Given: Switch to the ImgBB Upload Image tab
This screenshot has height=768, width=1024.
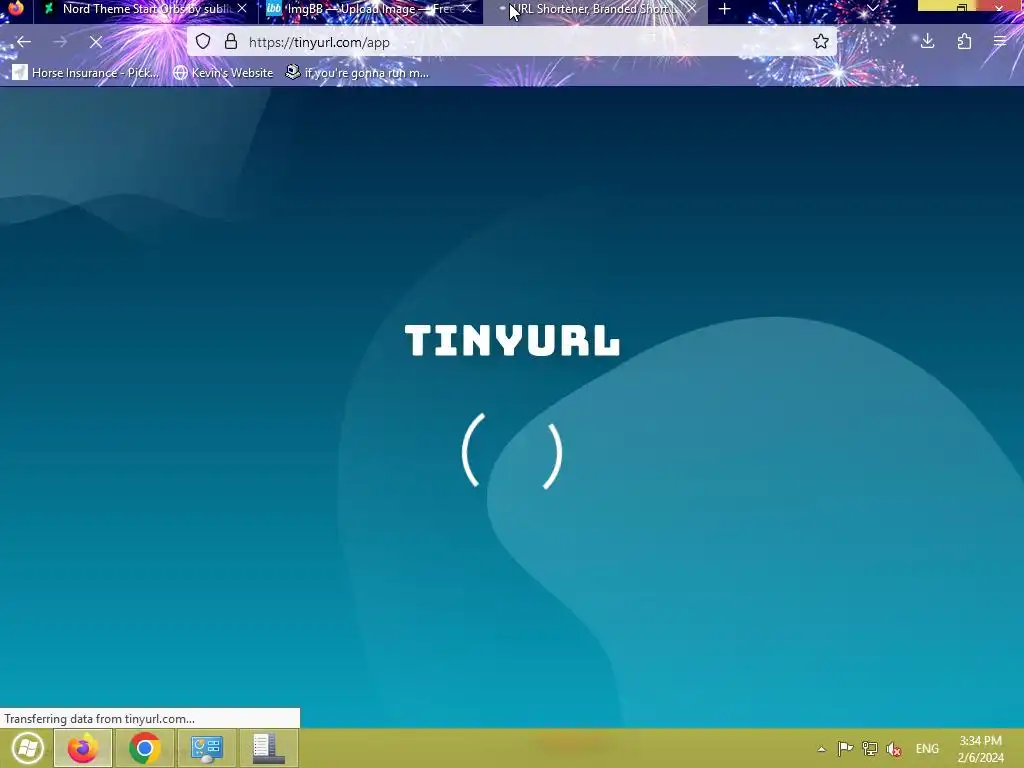Looking at the screenshot, I should [369, 9].
